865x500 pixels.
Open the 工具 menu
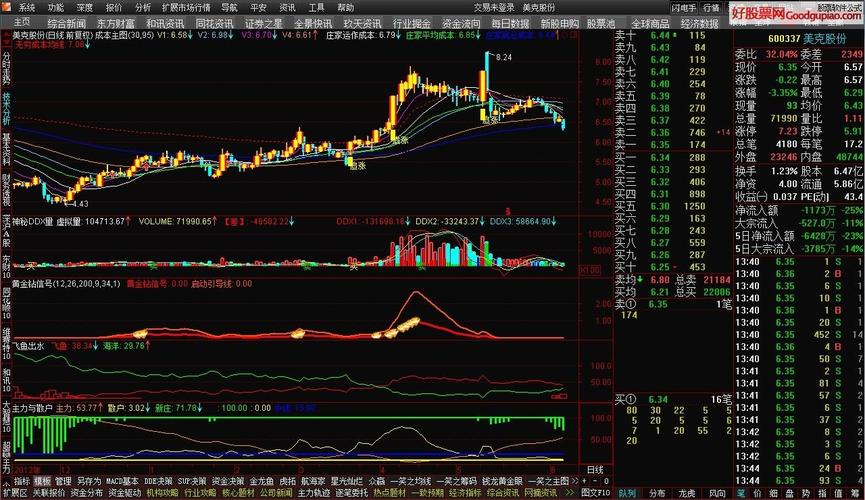[x=316, y=7]
